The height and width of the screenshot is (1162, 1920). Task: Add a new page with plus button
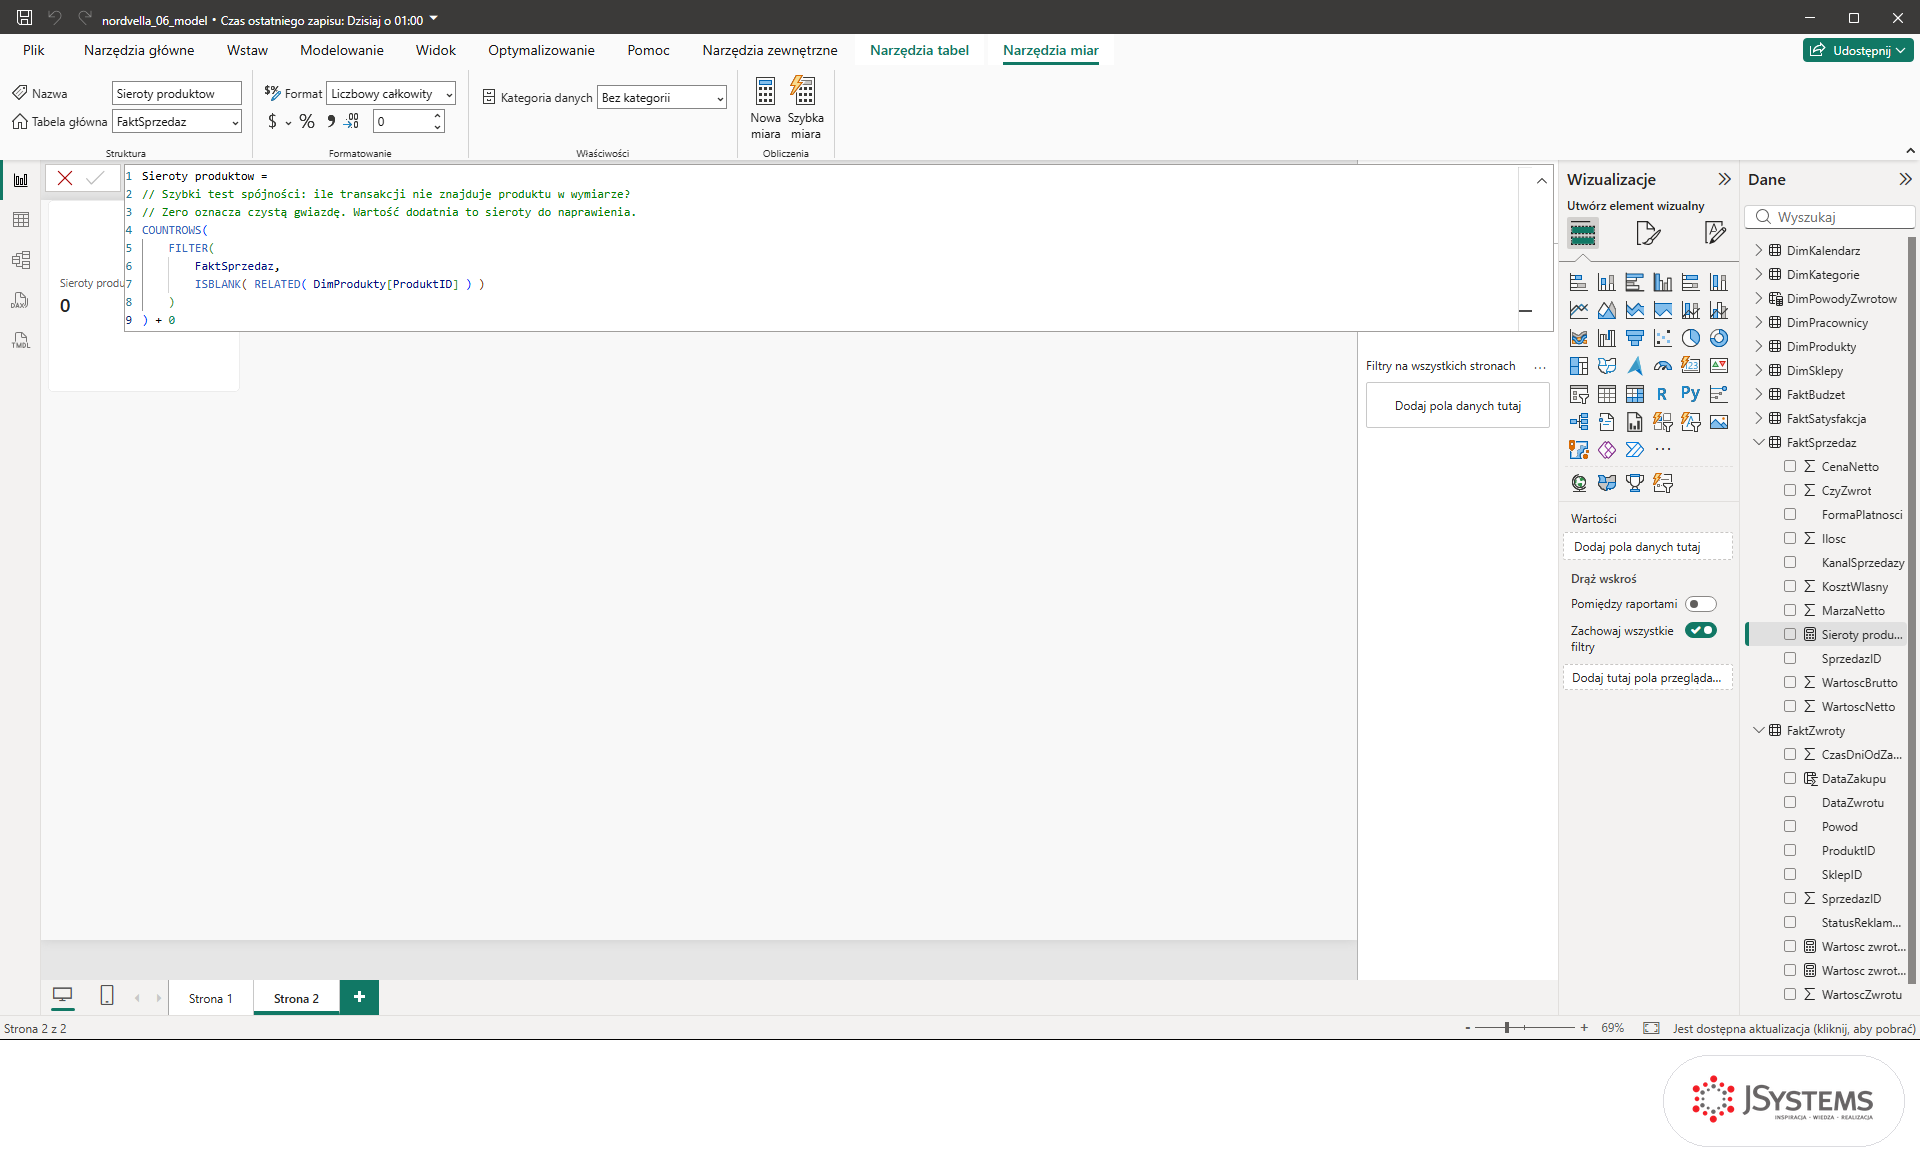[x=359, y=997]
